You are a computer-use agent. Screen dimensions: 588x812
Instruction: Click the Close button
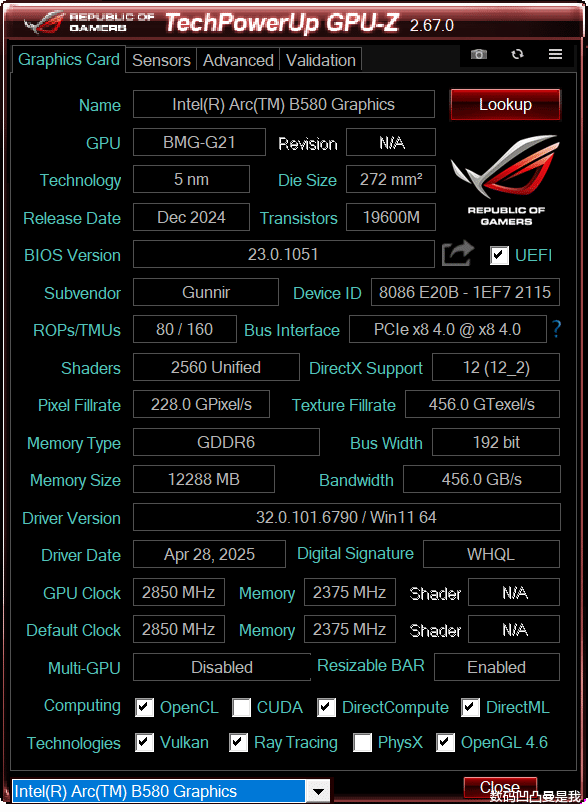coord(500,788)
